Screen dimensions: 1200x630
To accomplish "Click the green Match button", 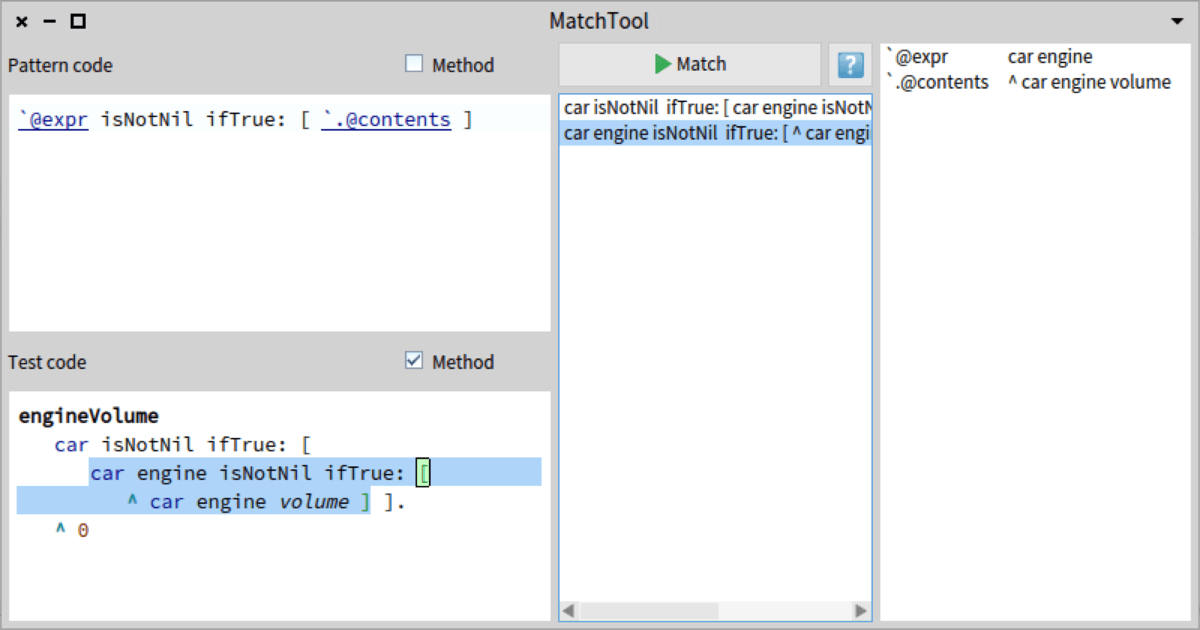I will [x=690, y=64].
